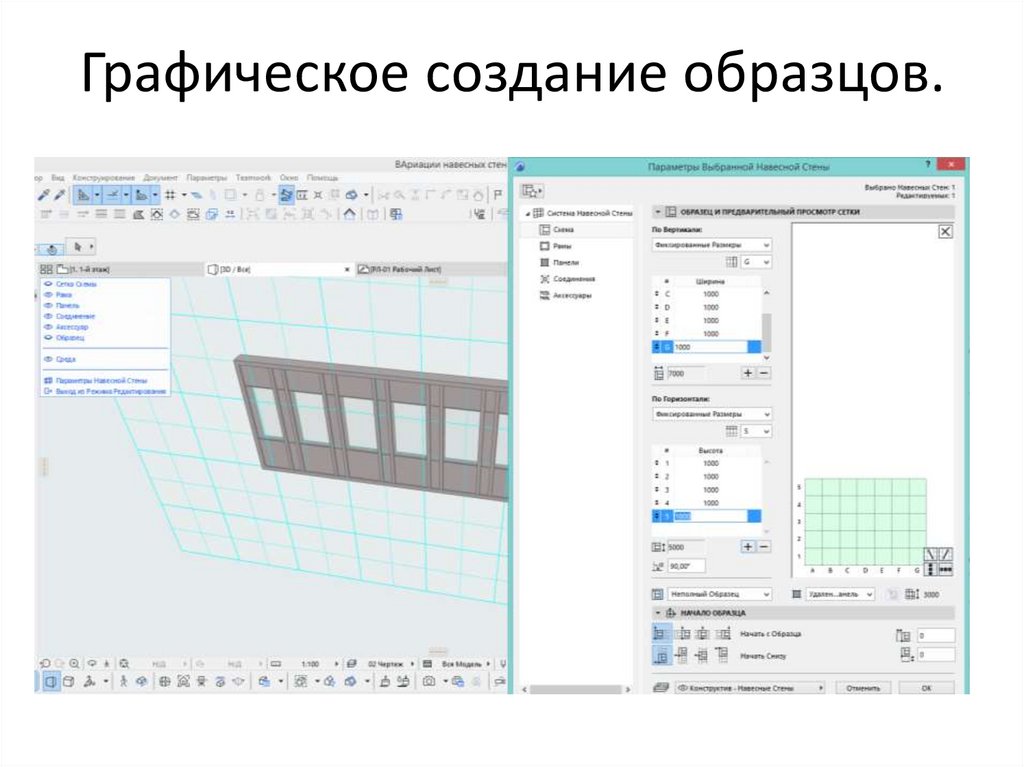The height and width of the screenshot is (767, 1024).
Task: Click the camera icon in bottom toolbar
Action: coord(428,682)
